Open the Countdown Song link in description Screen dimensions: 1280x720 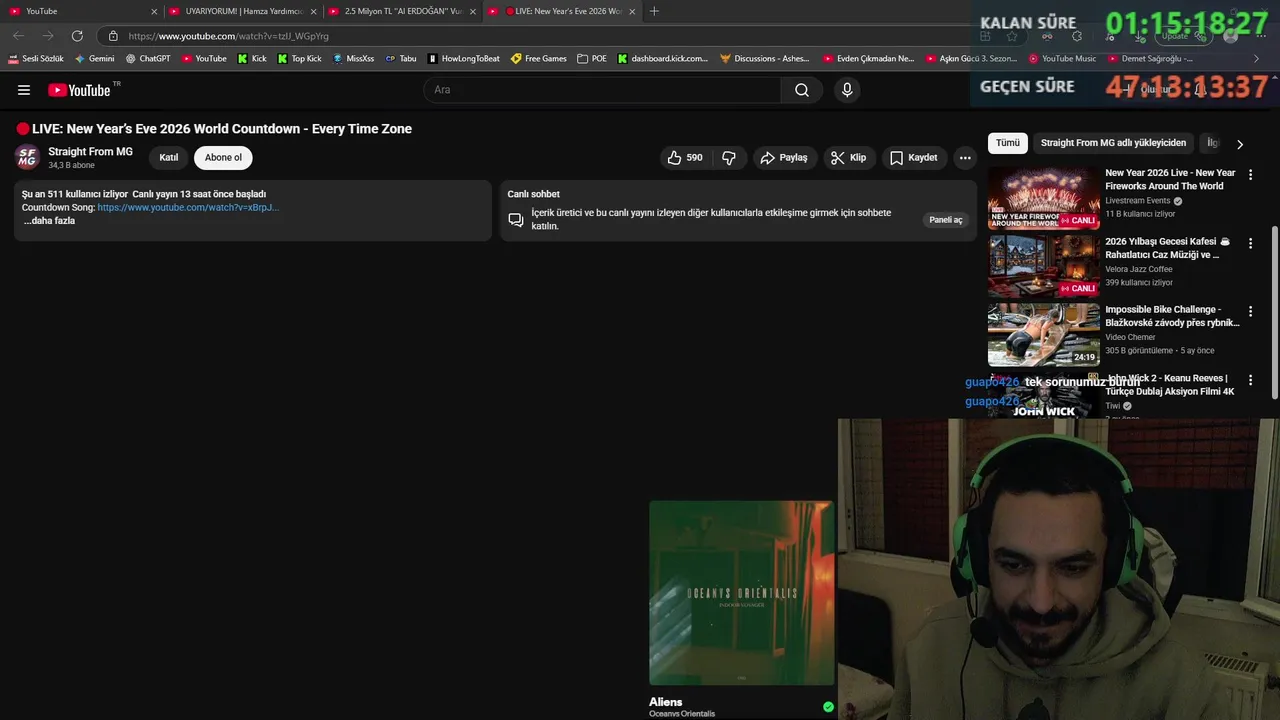[188, 207]
